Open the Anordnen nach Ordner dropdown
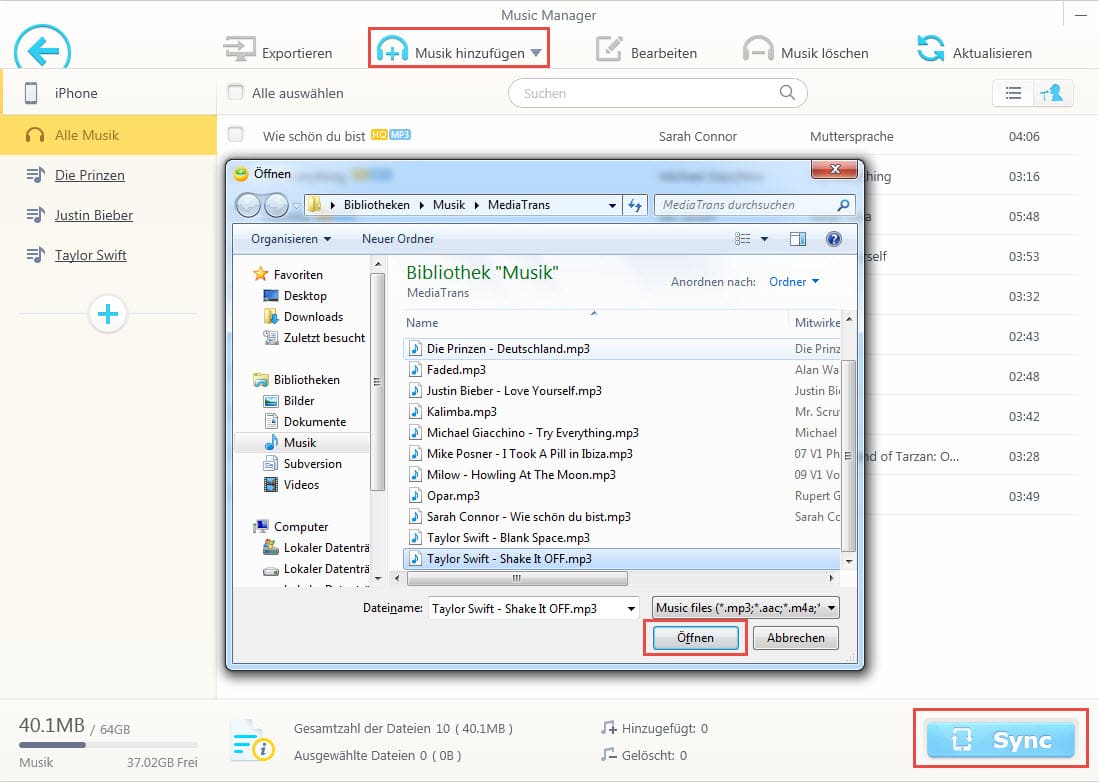Viewport: 1099px width, 782px height. click(x=794, y=282)
